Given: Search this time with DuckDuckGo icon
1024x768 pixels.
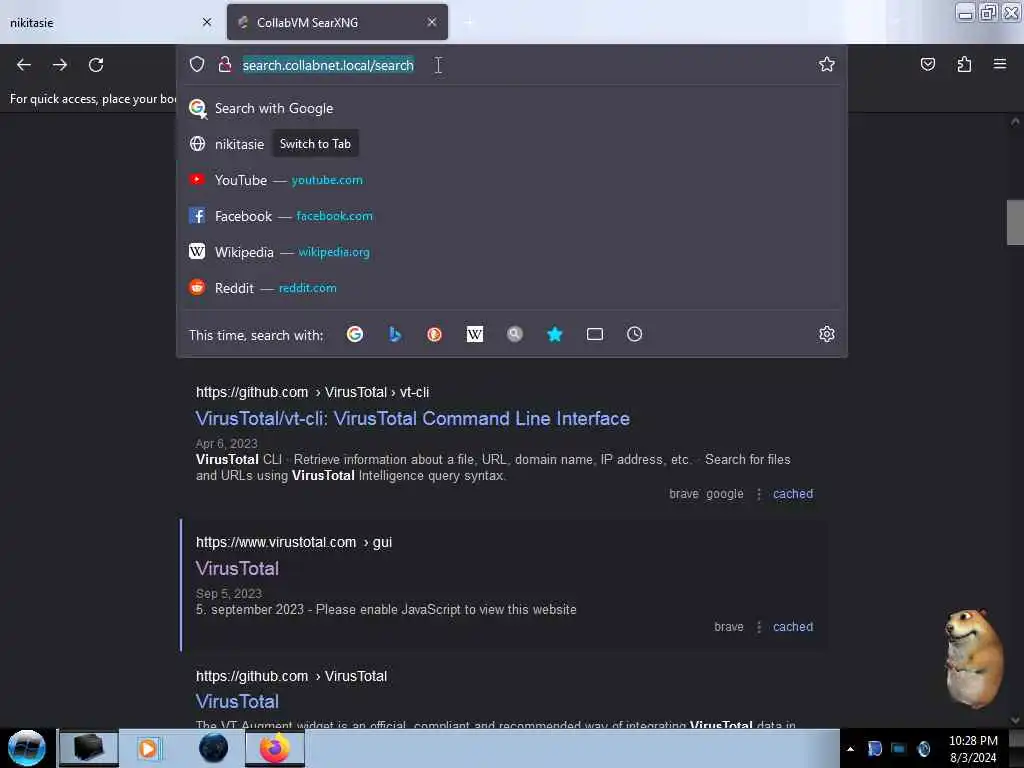Looking at the screenshot, I should [x=434, y=334].
